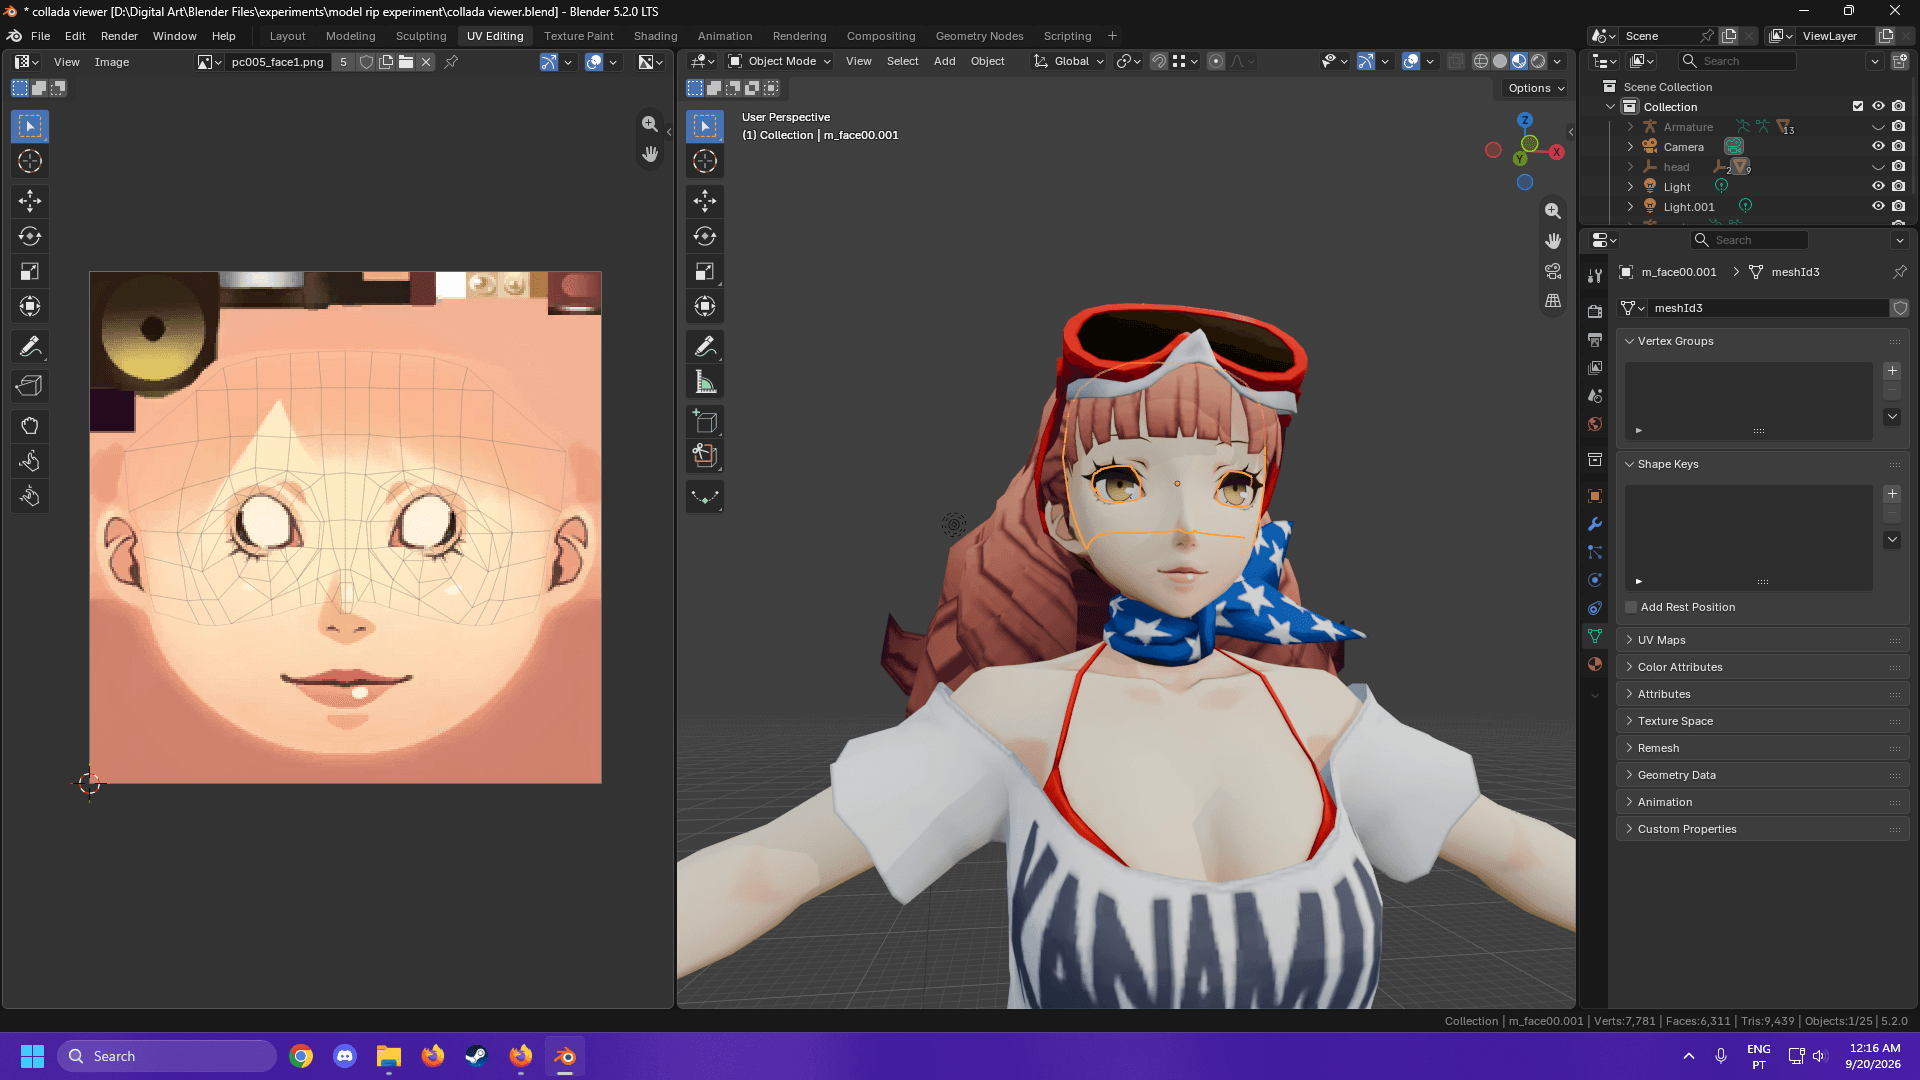Image resolution: width=1920 pixels, height=1080 pixels.
Task: Open the Image menu in the UV editor
Action: click(111, 62)
